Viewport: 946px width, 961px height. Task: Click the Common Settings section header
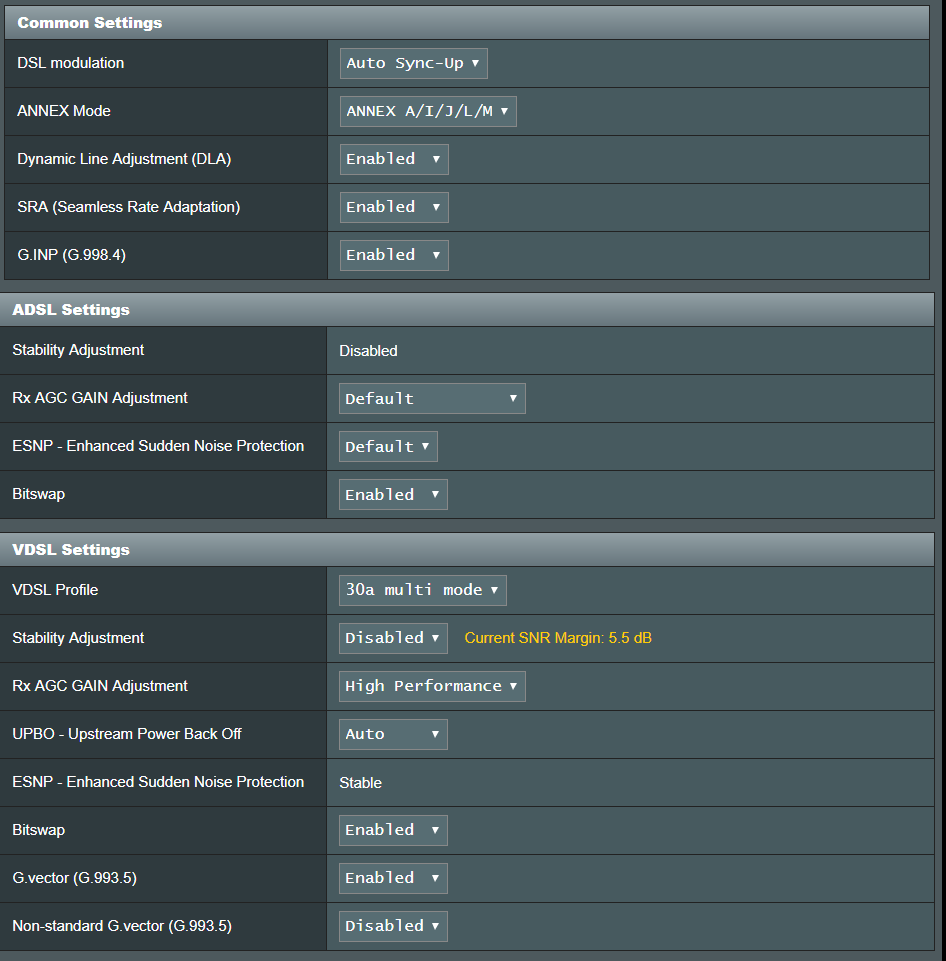pos(90,22)
